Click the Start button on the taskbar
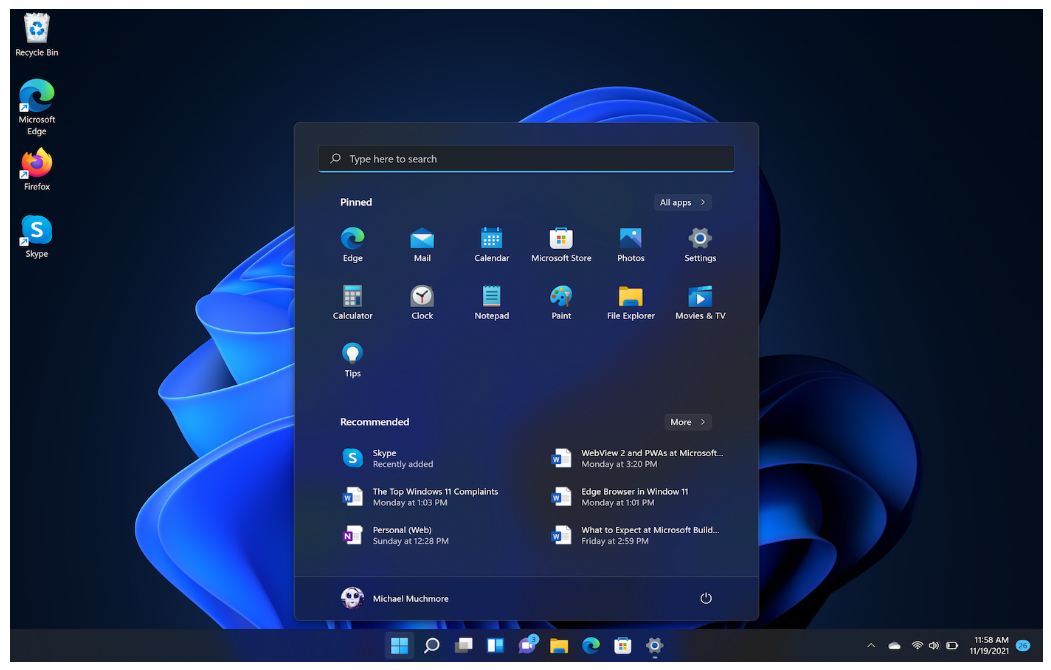1051x670 pixels. [x=399, y=645]
